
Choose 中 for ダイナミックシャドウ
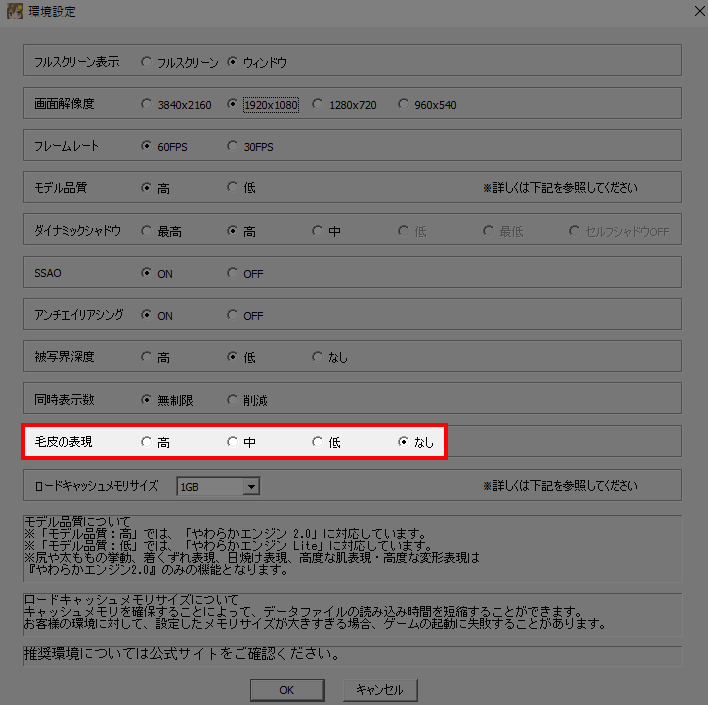coord(318,231)
